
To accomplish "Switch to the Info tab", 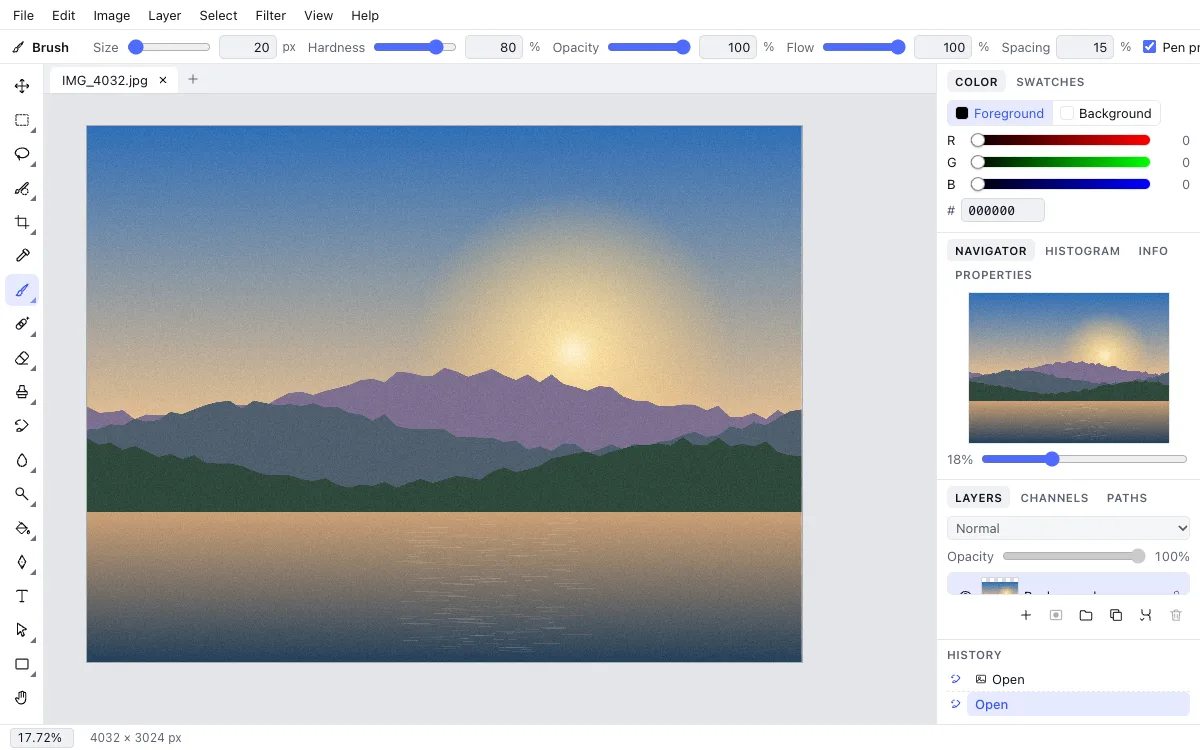I will coord(1153,251).
